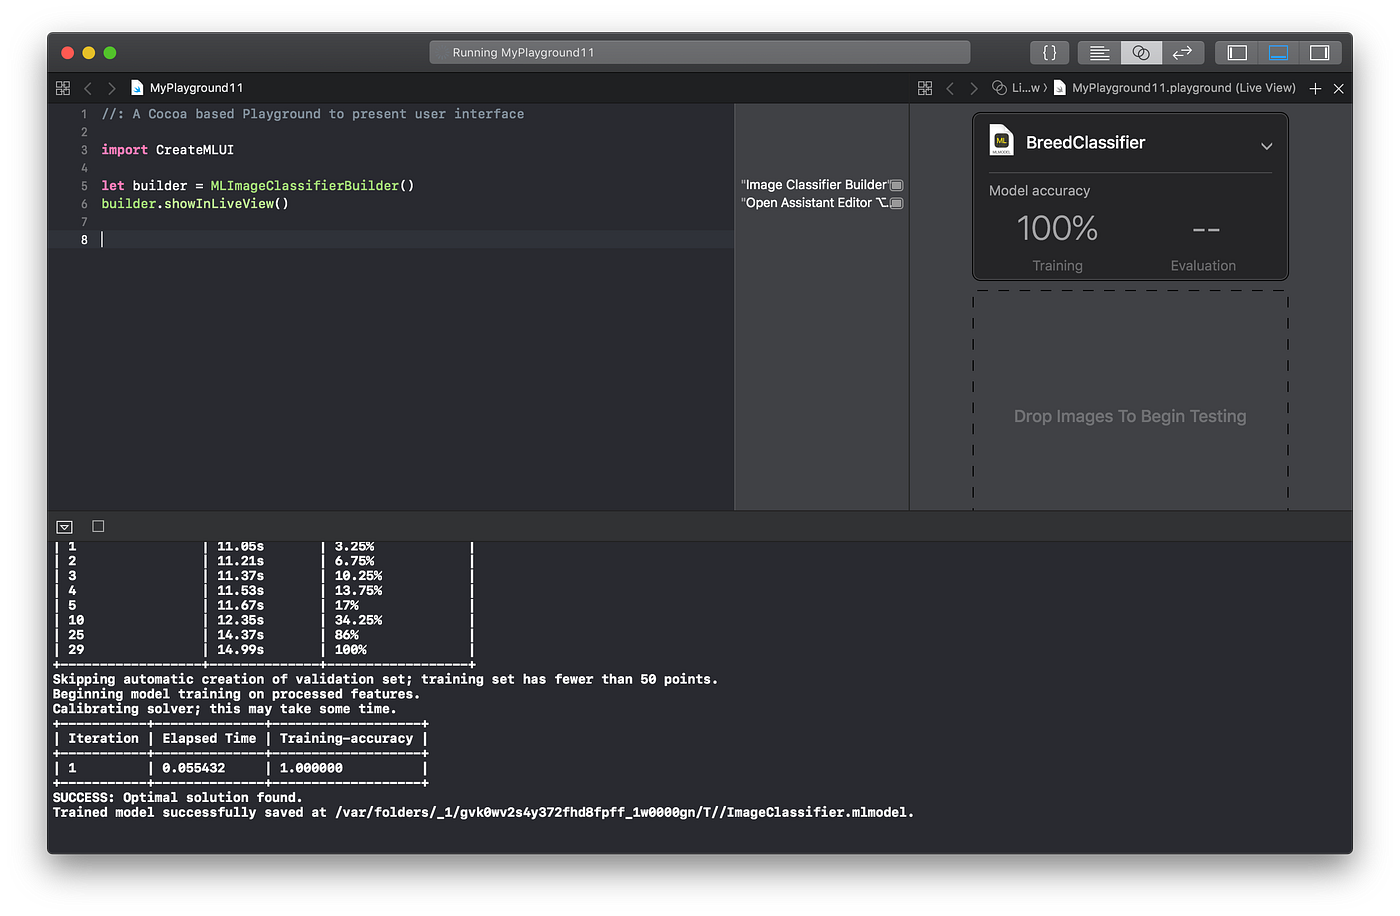Toggle the left navigator panel visibility
Image resolution: width=1400 pixels, height=916 pixels.
click(x=1236, y=52)
